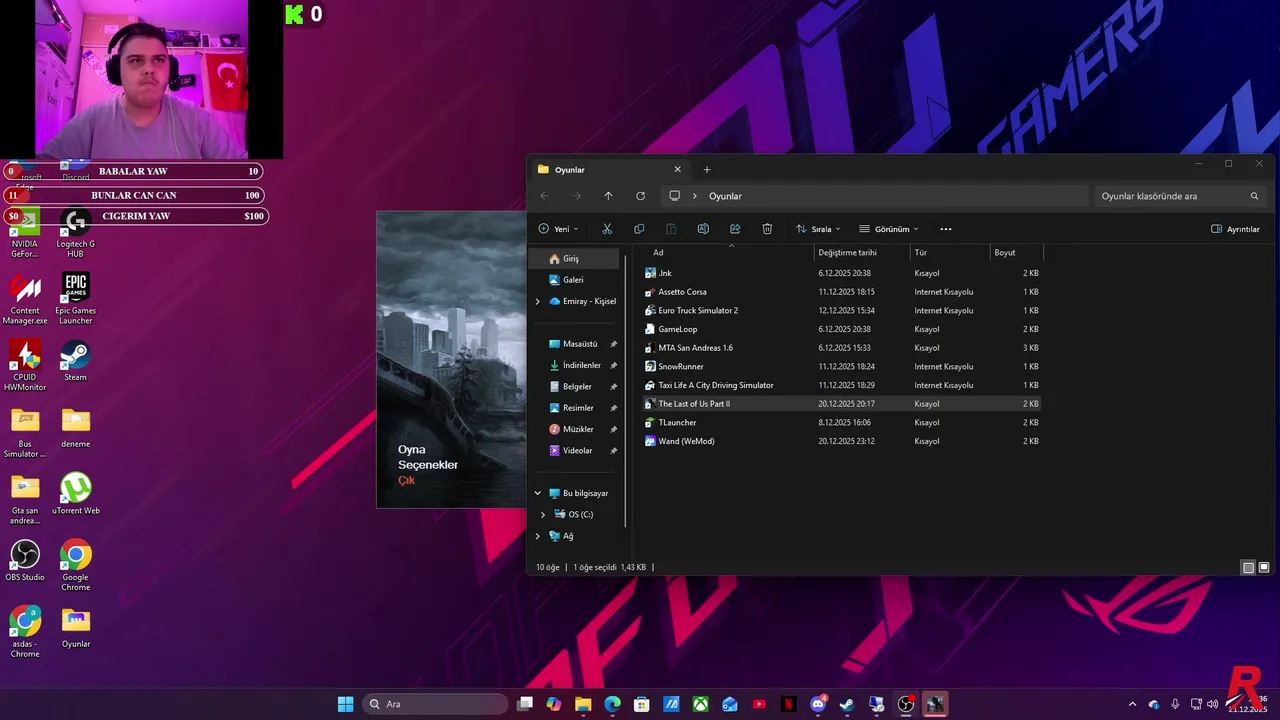Expand the Emiray - Kişisel tree node
The image size is (1280, 720).
click(x=537, y=301)
